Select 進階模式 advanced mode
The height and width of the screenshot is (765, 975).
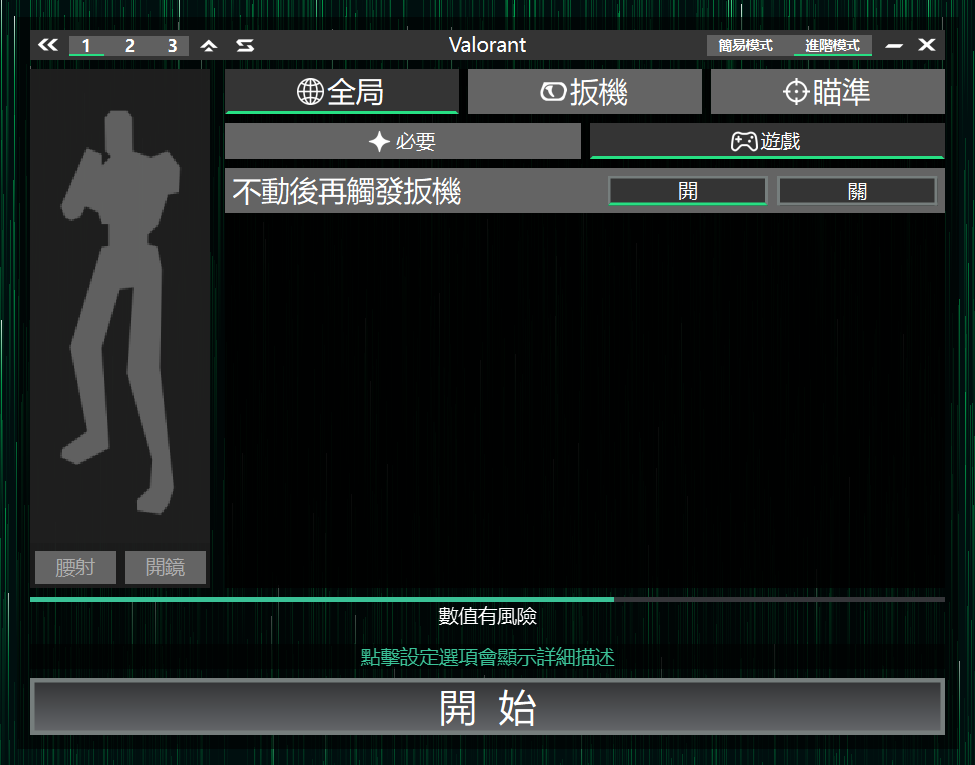832,45
